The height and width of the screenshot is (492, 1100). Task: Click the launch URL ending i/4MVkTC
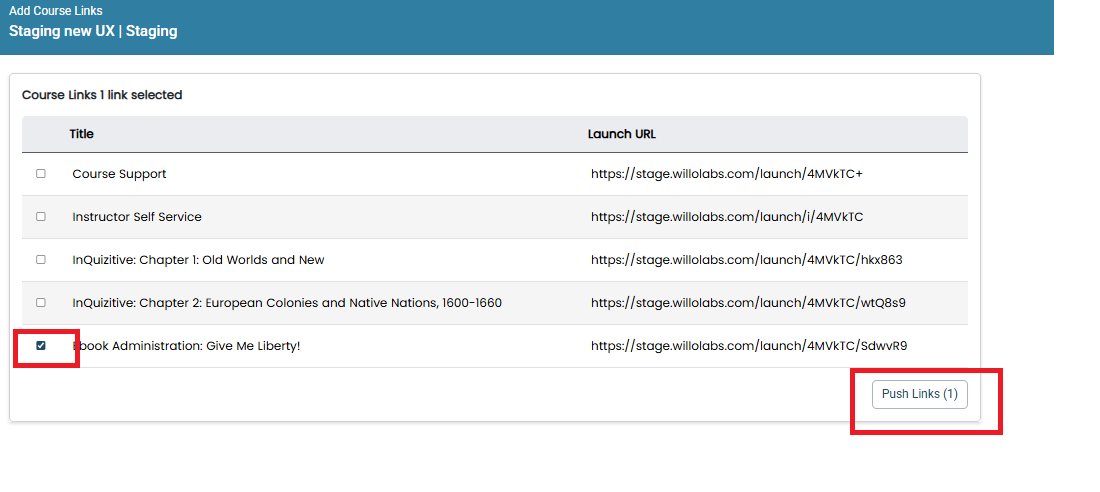point(727,217)
